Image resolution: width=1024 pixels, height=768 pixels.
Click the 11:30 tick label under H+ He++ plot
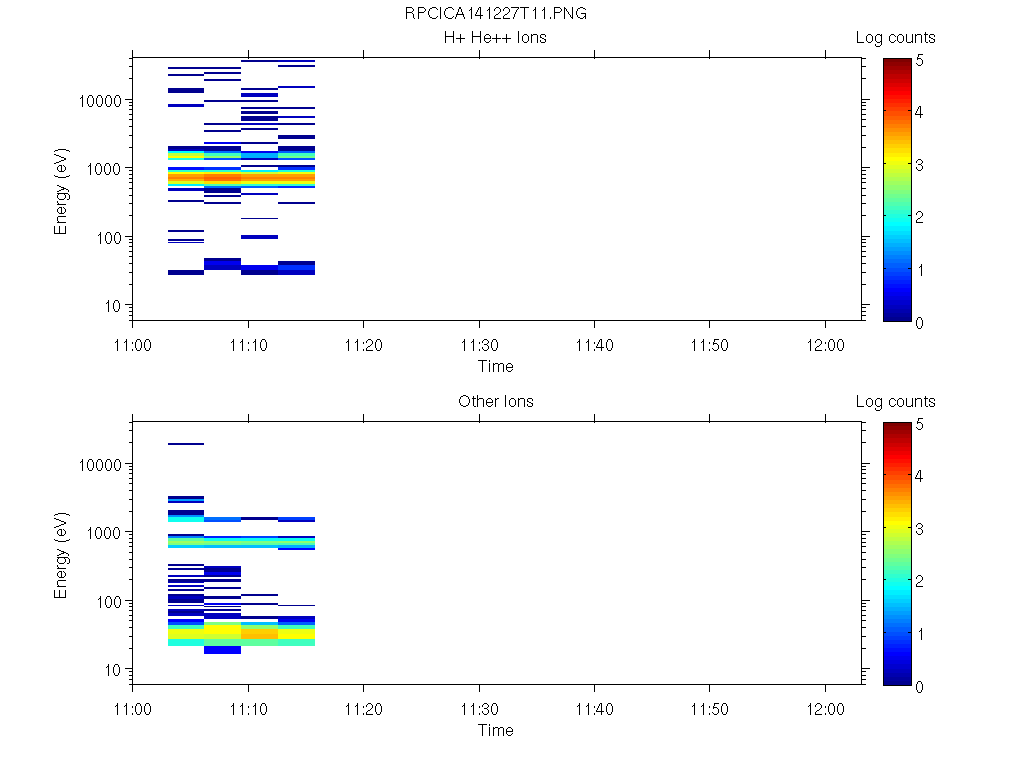tap(479, 345)
